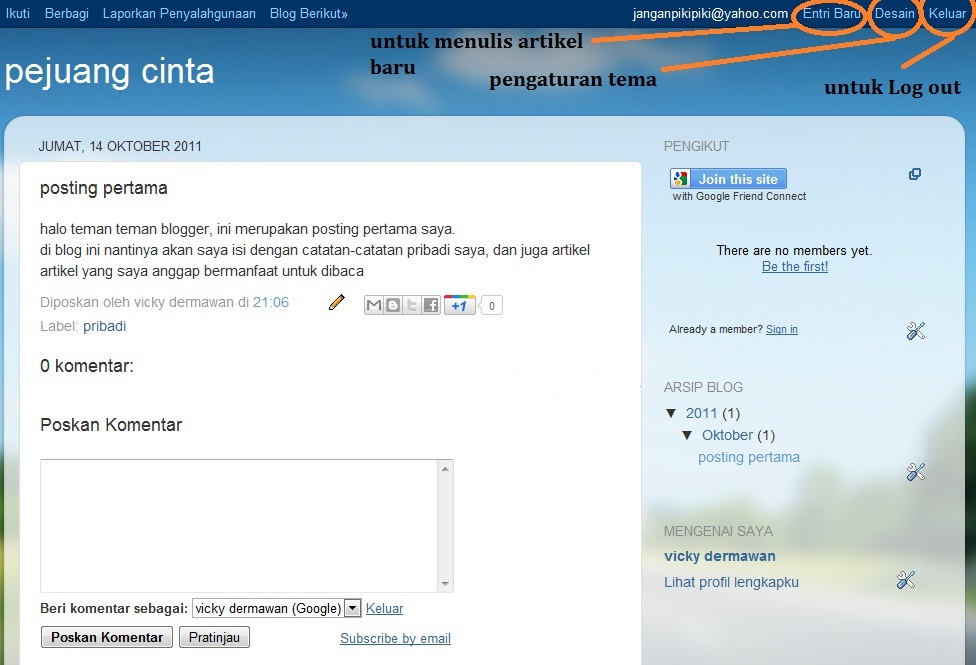Open the pribadi label link
The width and height of the screenshot is (976, 665).
click(x=105, y=326)
